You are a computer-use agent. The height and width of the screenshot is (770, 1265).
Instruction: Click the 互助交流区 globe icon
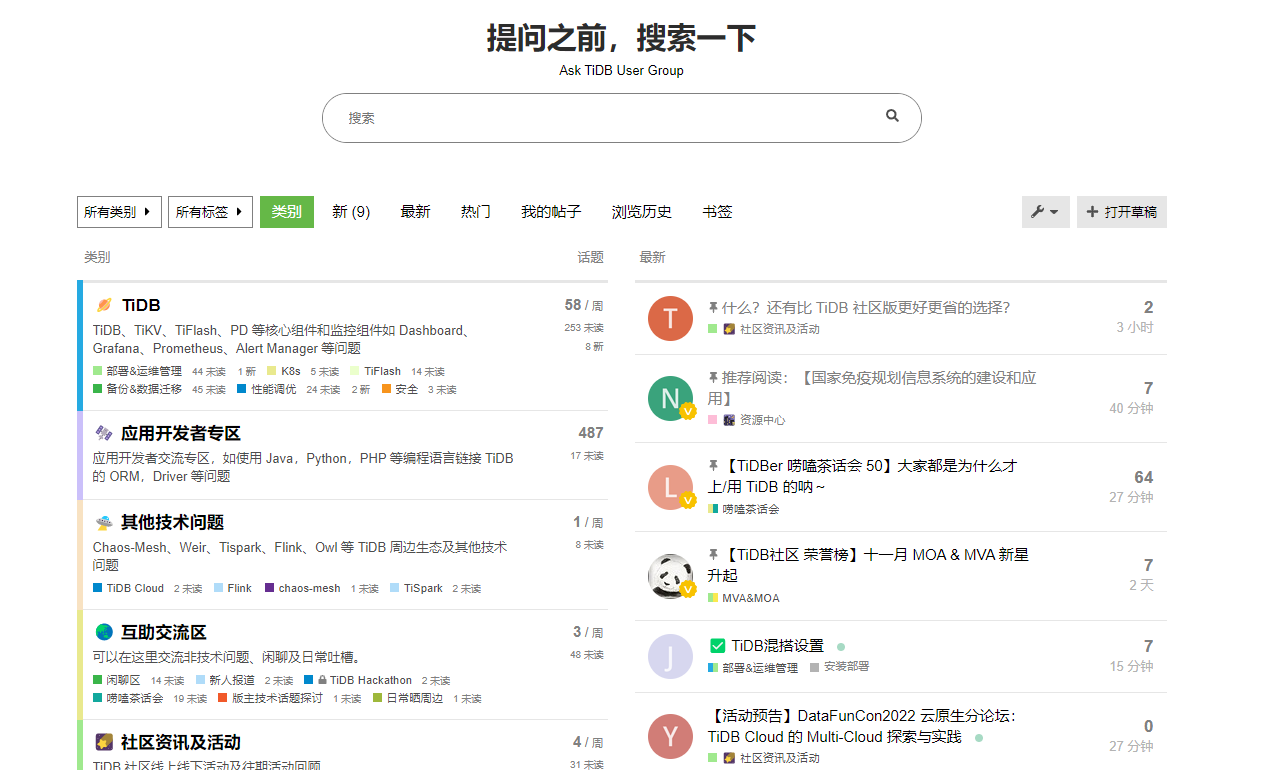(x=104, y=632)
